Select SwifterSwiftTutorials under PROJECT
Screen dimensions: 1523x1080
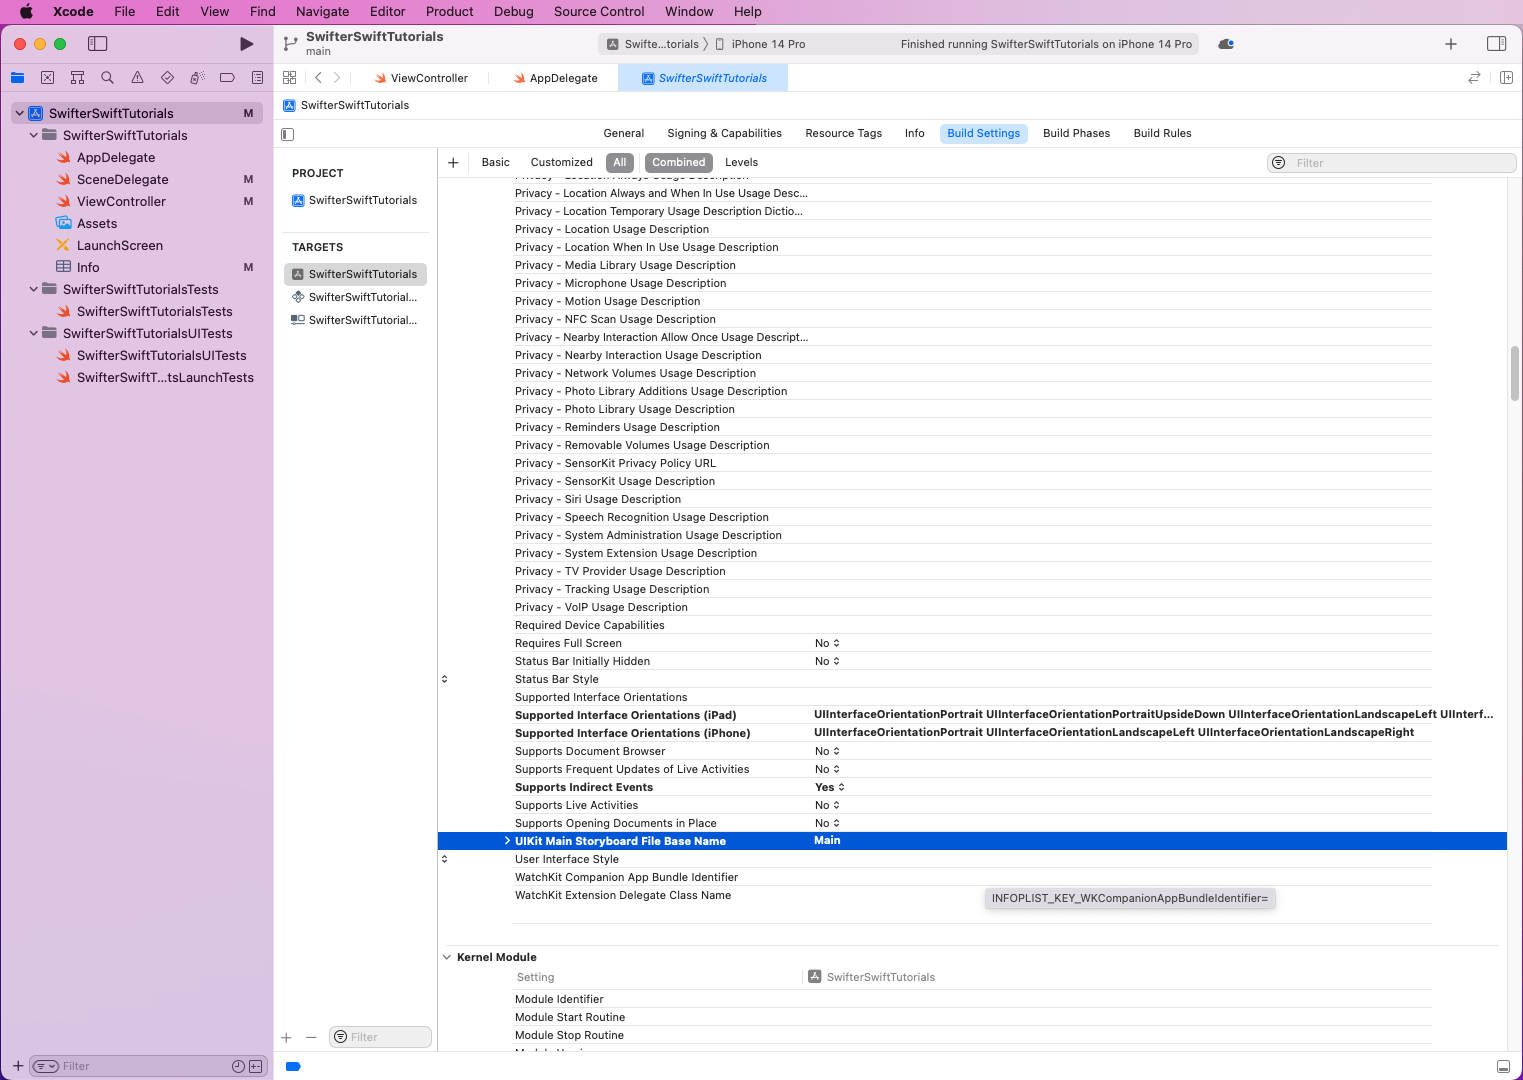[355, 200]
